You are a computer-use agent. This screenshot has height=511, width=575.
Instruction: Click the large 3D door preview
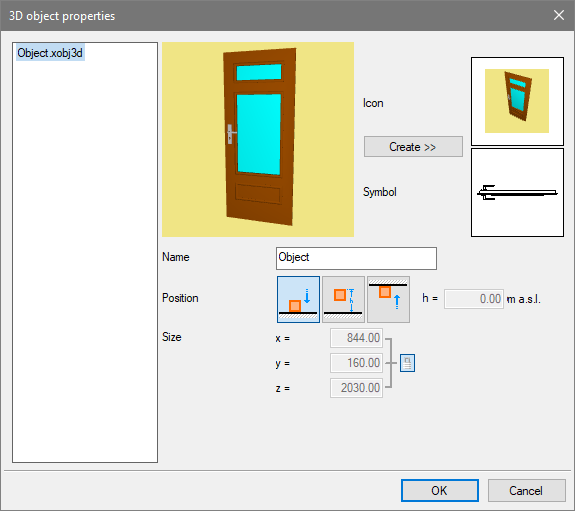[x=258, y=139]
